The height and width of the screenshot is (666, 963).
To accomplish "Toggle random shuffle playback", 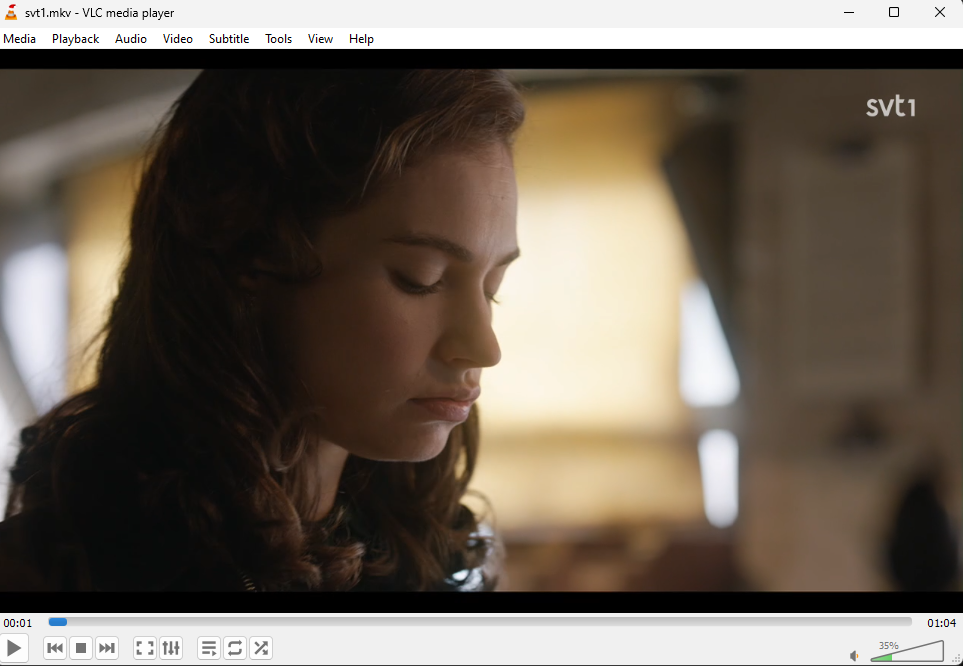I will pos(261,648).
